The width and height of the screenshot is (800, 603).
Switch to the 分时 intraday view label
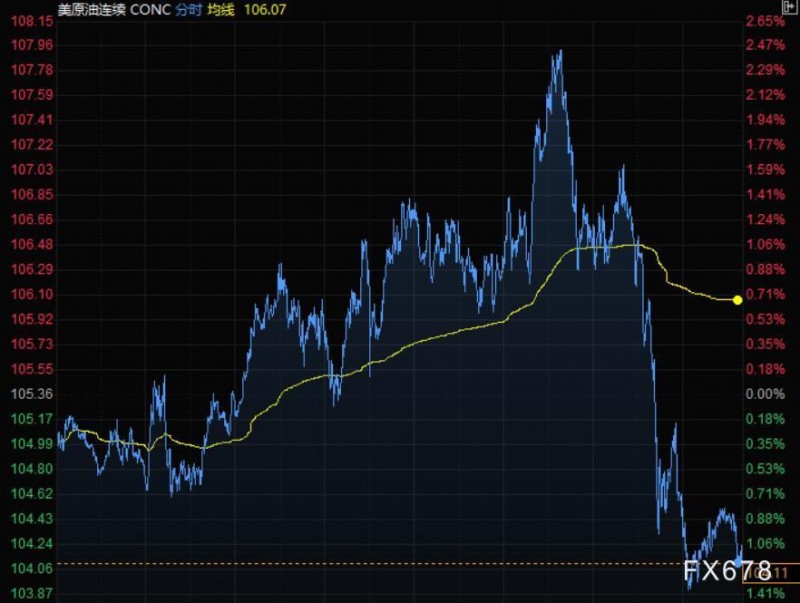[x=189, y=10]
